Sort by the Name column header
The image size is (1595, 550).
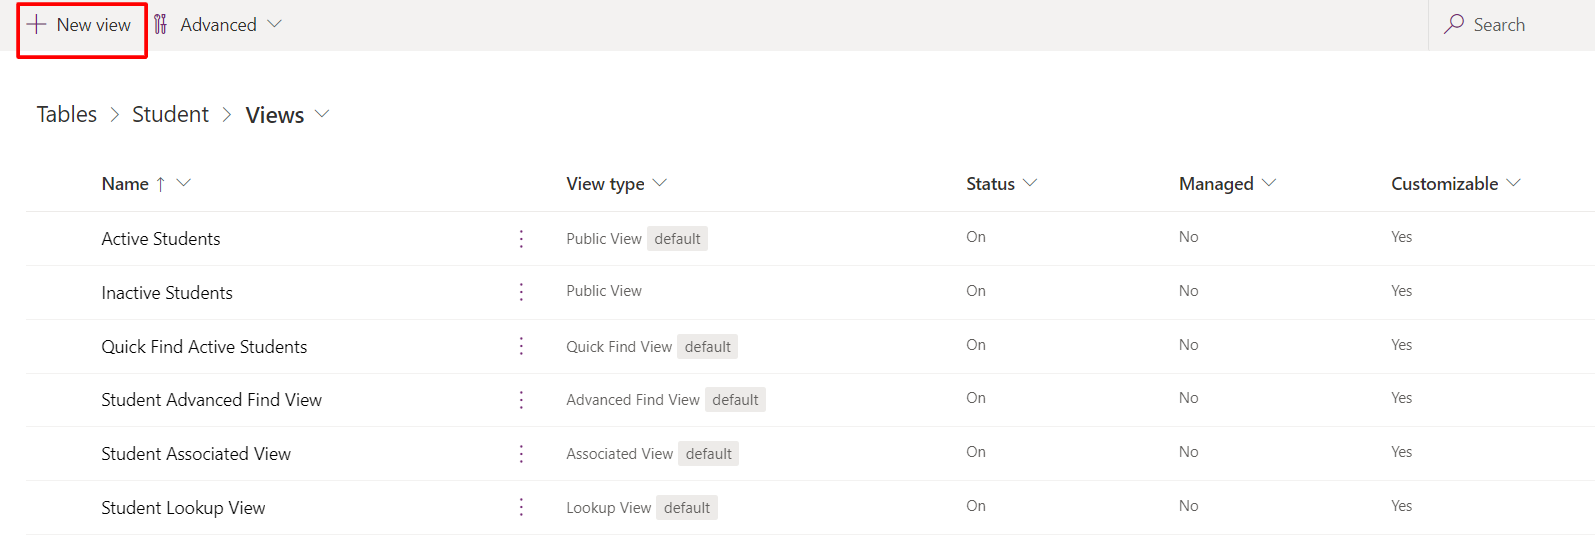(125, 184)
